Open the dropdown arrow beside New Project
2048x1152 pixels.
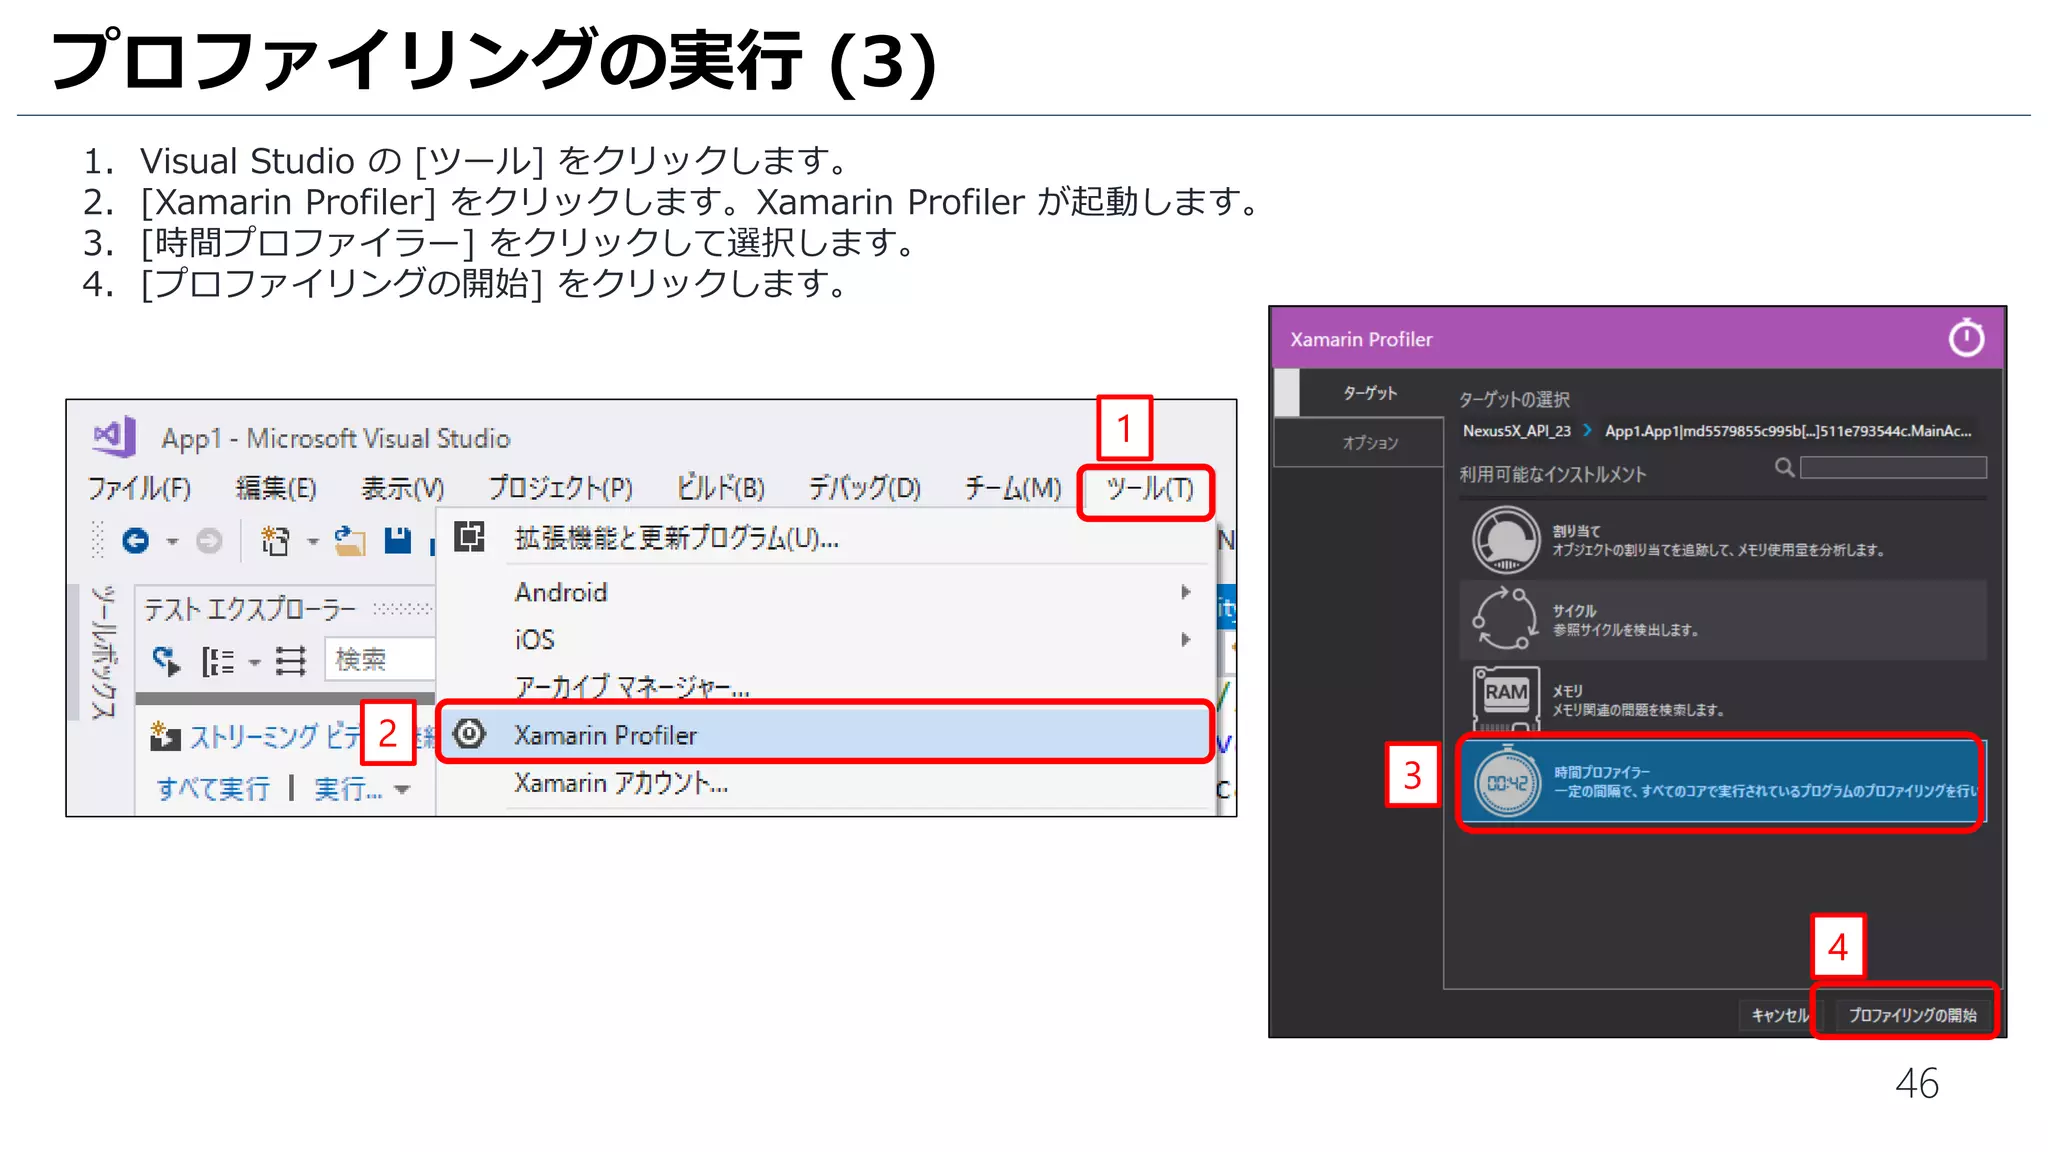tap(313, 542)
